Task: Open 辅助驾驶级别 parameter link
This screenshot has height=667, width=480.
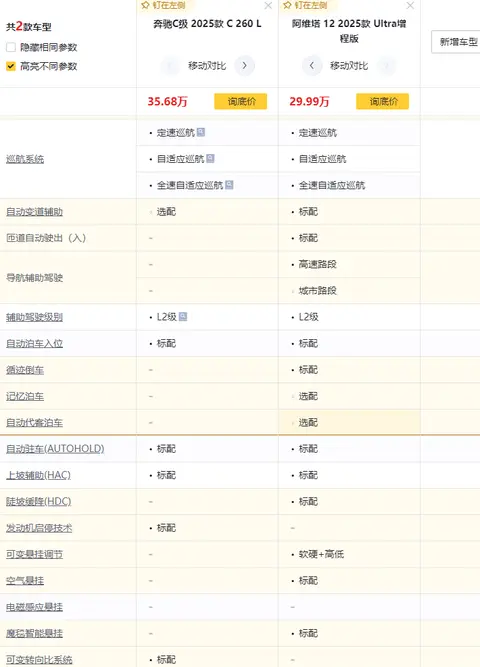Action: pyautogui.click(x=34, y=317)
